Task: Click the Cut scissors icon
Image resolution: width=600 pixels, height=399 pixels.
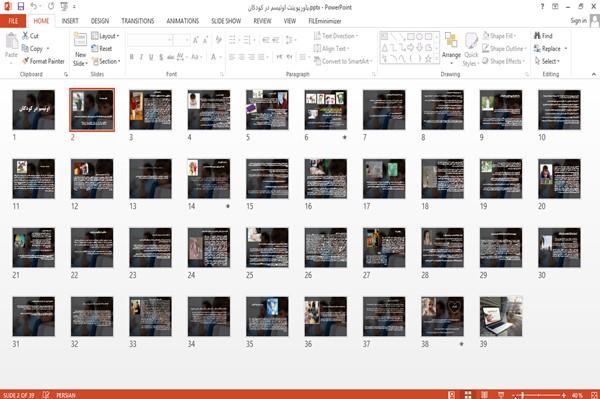Action: tap(26, 36)
